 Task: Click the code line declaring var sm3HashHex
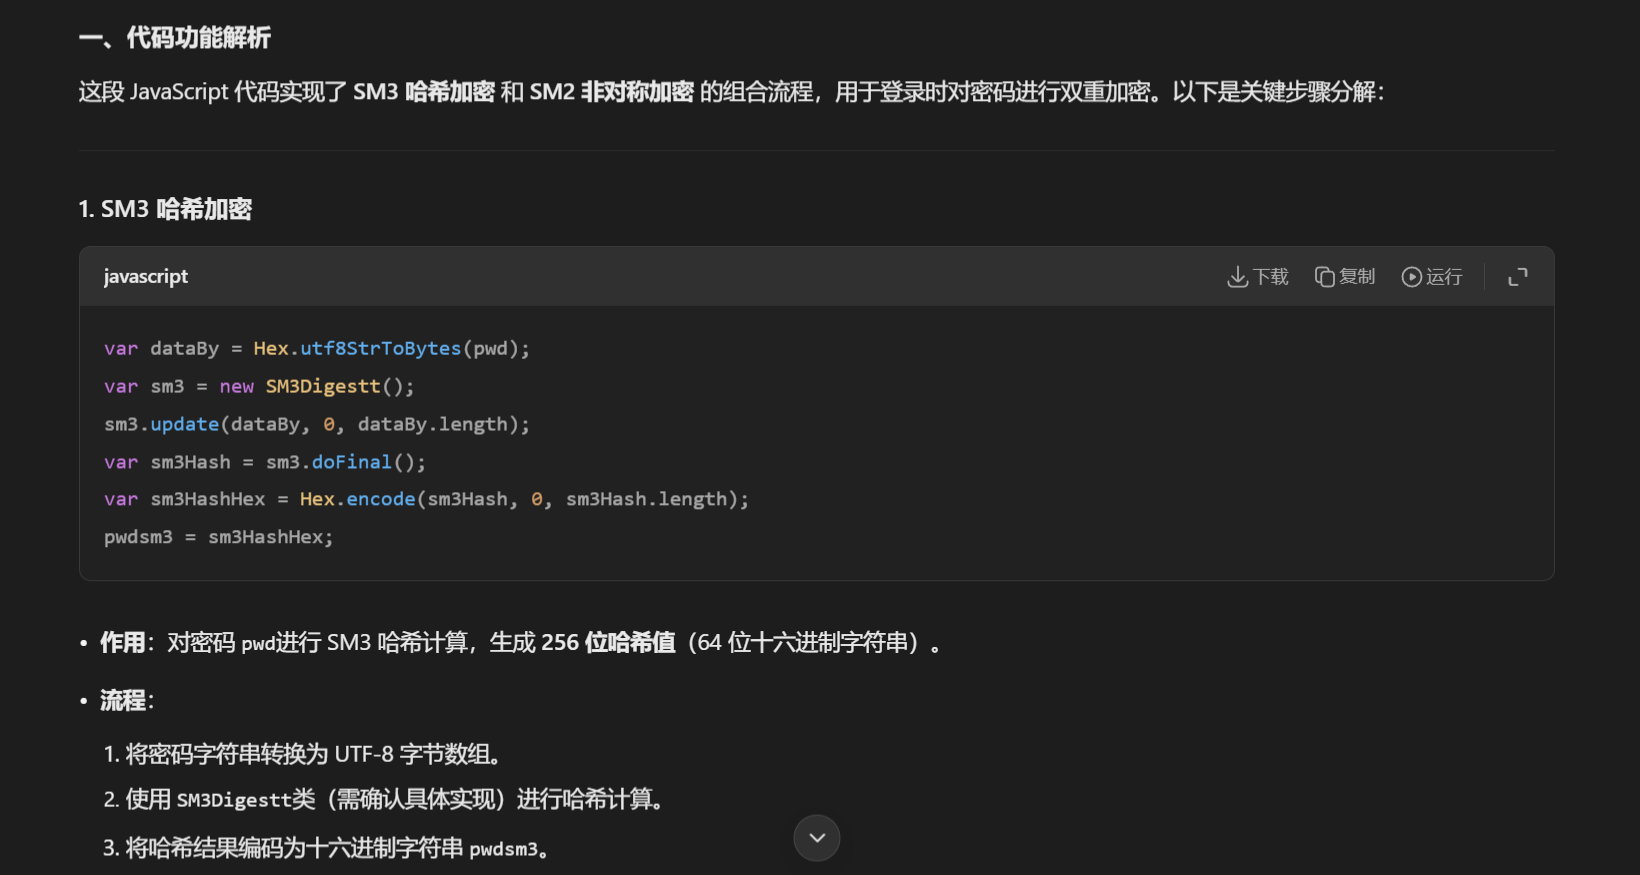point(425,500)
